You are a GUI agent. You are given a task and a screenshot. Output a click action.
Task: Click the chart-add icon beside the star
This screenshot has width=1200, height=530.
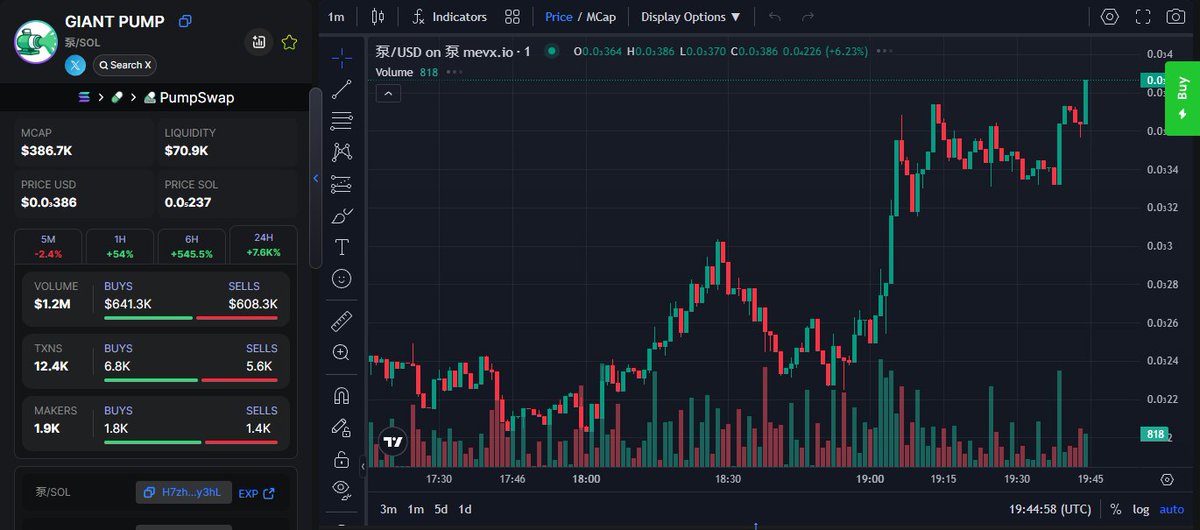pyautogui.click(x=259, y=42)
